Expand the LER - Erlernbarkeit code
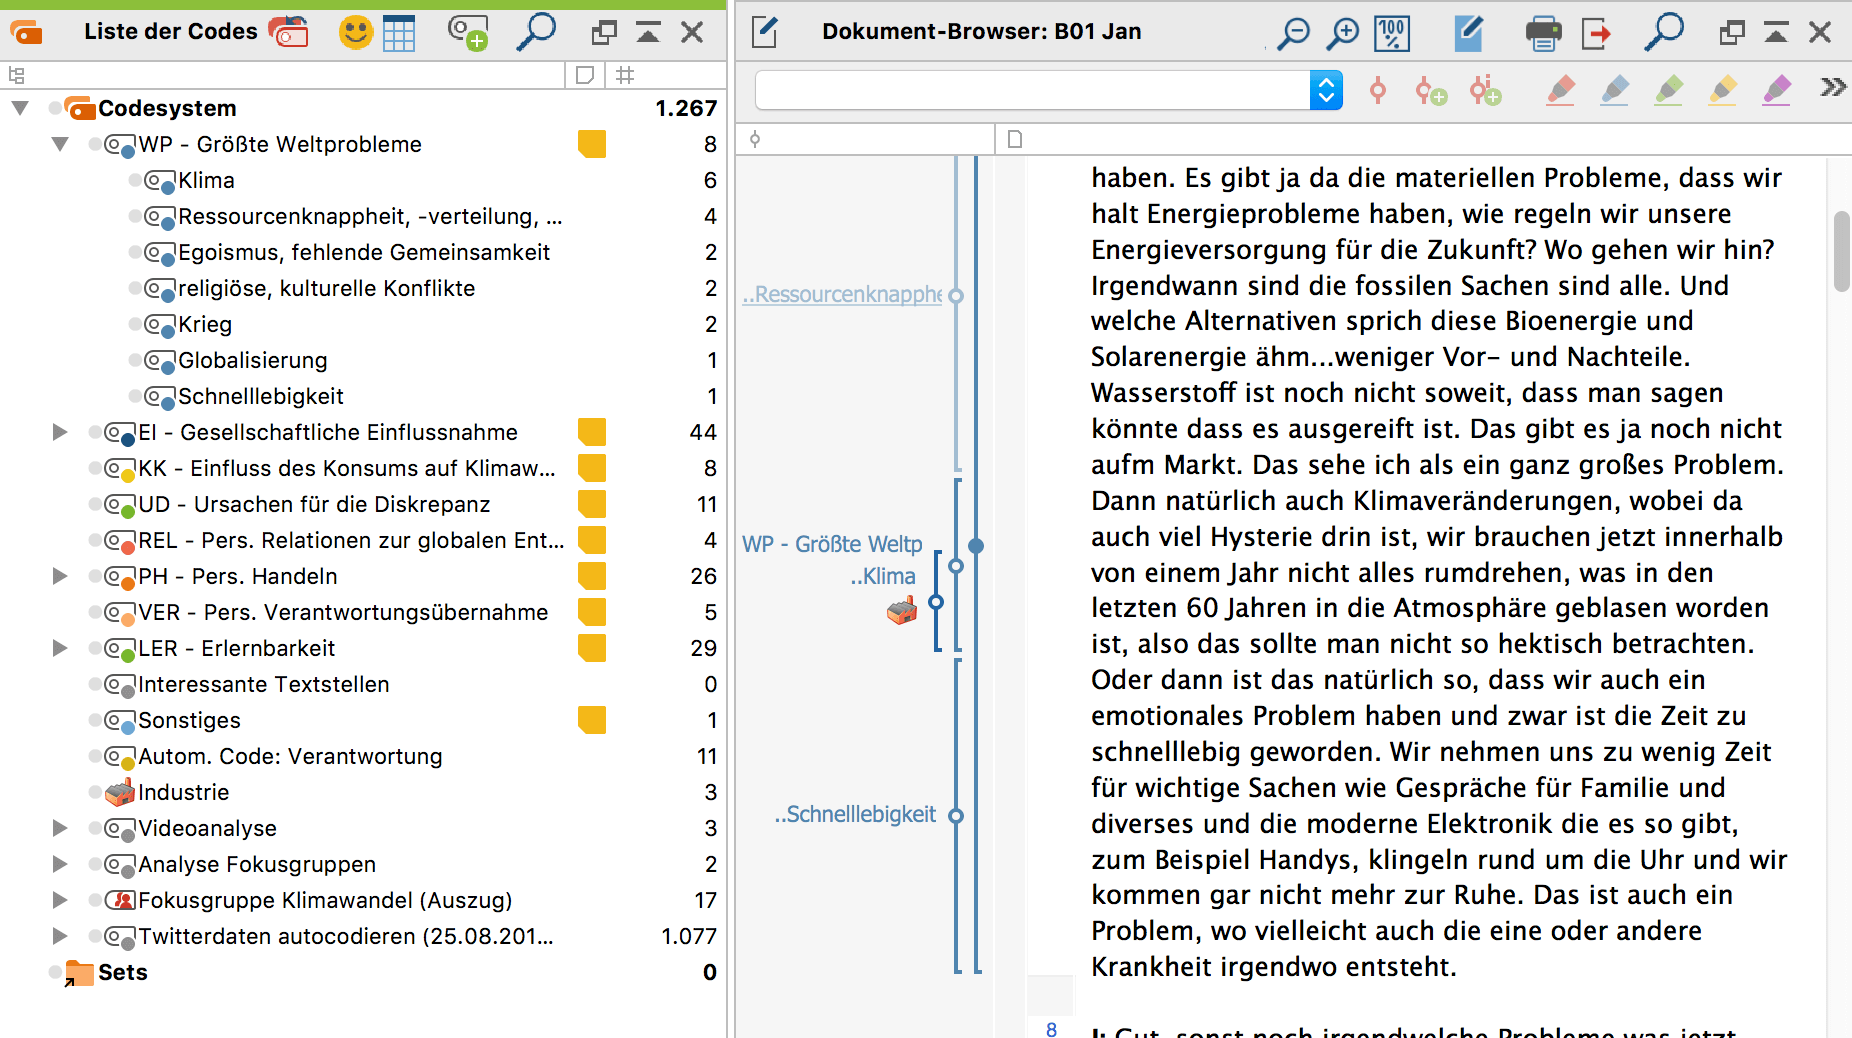Image resolution: width=1852 pixels, height=1038 pixels. [x=60, y=648]
